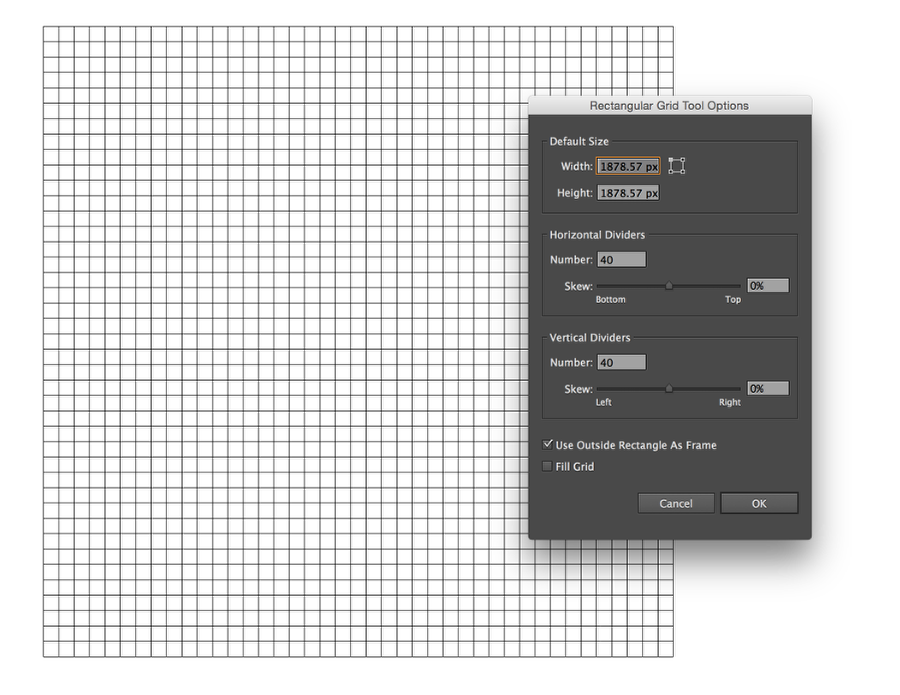Click the 'Vertical Dividers' section heading
The width and height of the screenshot is (900, 695).
[x=590, y=337]
